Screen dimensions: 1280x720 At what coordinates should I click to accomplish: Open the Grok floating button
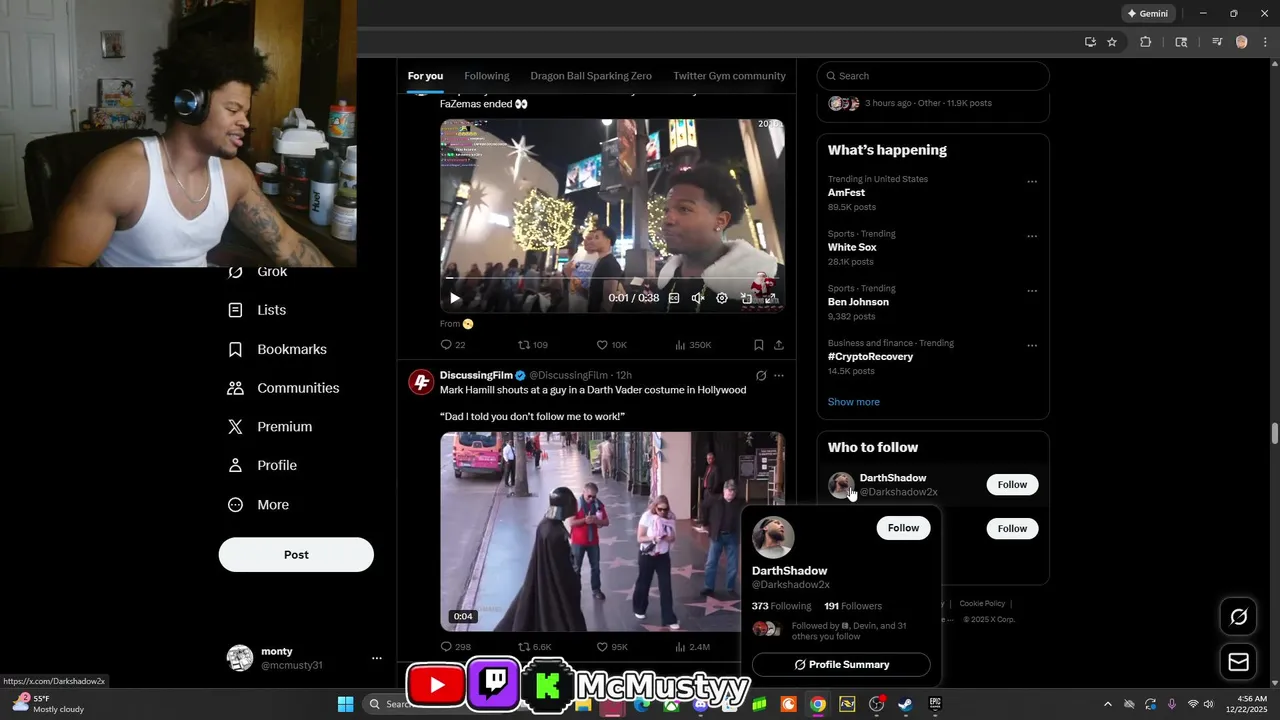pos(1238,617)
